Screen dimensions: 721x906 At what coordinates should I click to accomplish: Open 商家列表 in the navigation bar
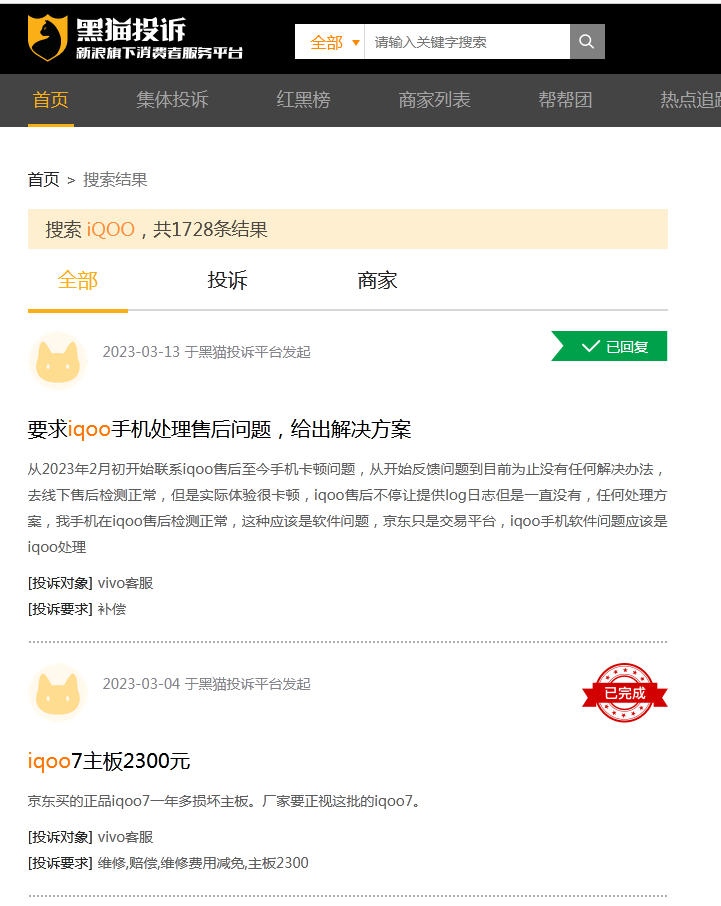click(x=434, y=100)
